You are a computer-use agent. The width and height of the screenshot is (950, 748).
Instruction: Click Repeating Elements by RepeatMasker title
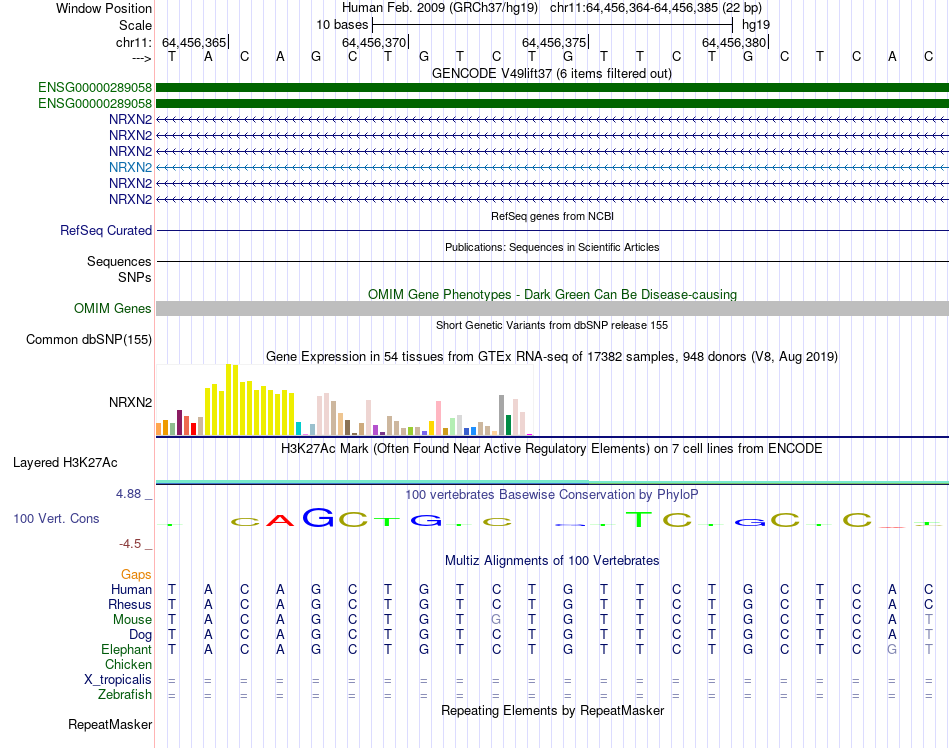coord(552,710)
